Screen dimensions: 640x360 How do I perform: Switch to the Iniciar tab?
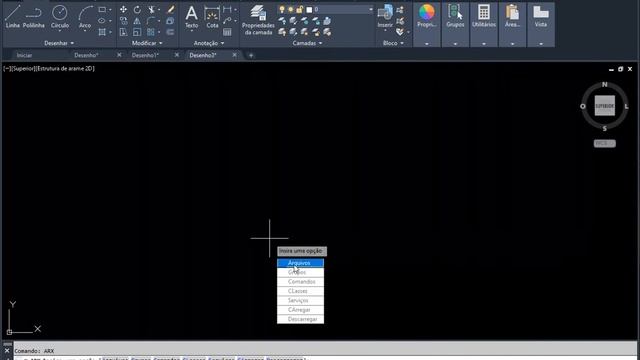pos(24,55)
